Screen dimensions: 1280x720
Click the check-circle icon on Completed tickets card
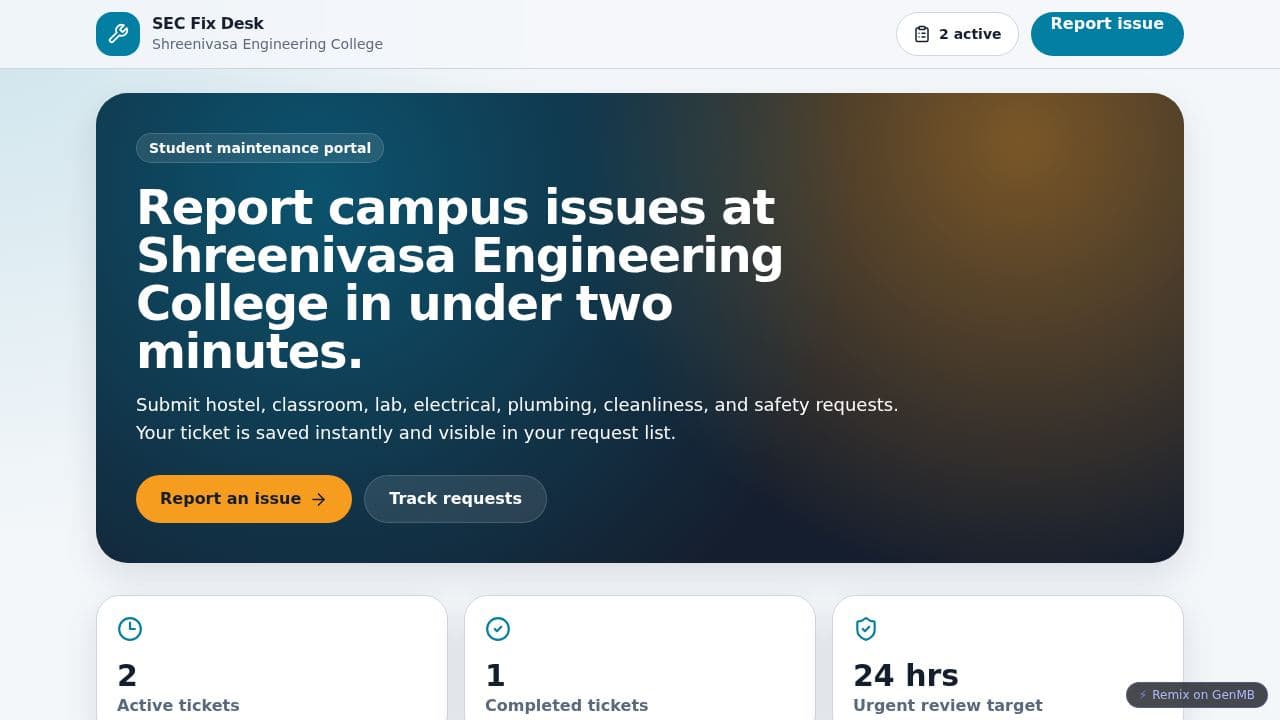click(x=498, y=629)
